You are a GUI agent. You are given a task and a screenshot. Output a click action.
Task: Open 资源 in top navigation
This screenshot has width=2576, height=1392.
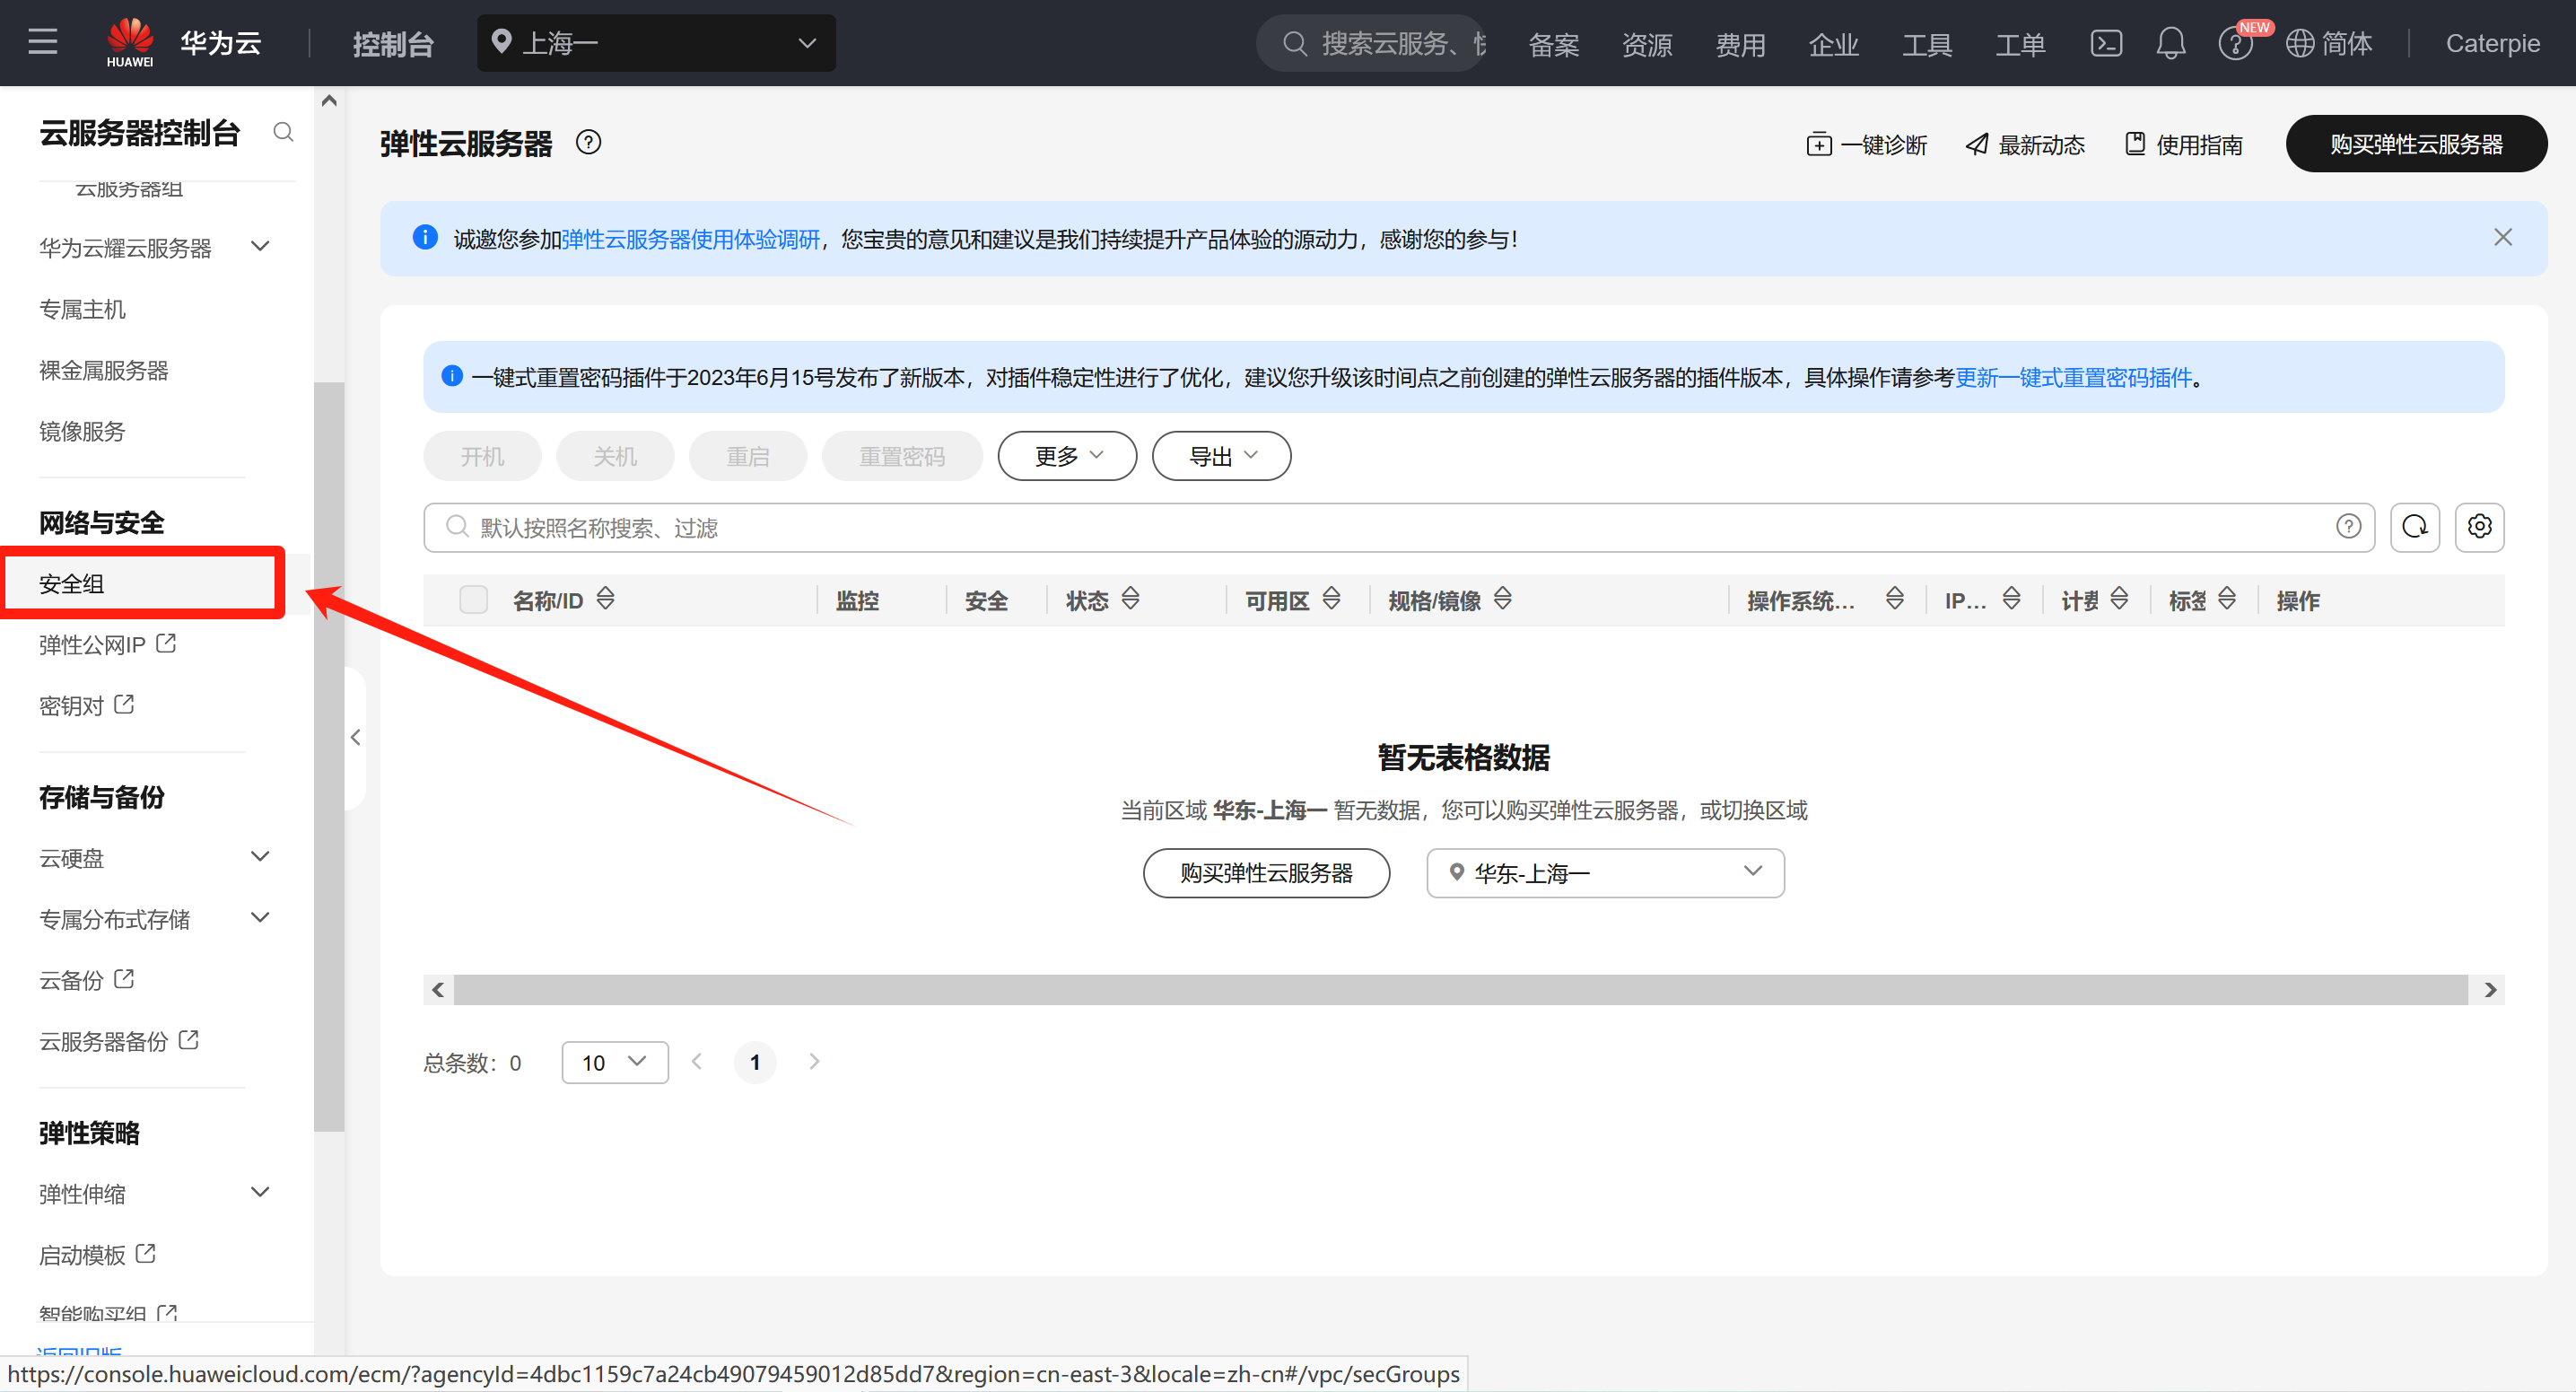1646,44
